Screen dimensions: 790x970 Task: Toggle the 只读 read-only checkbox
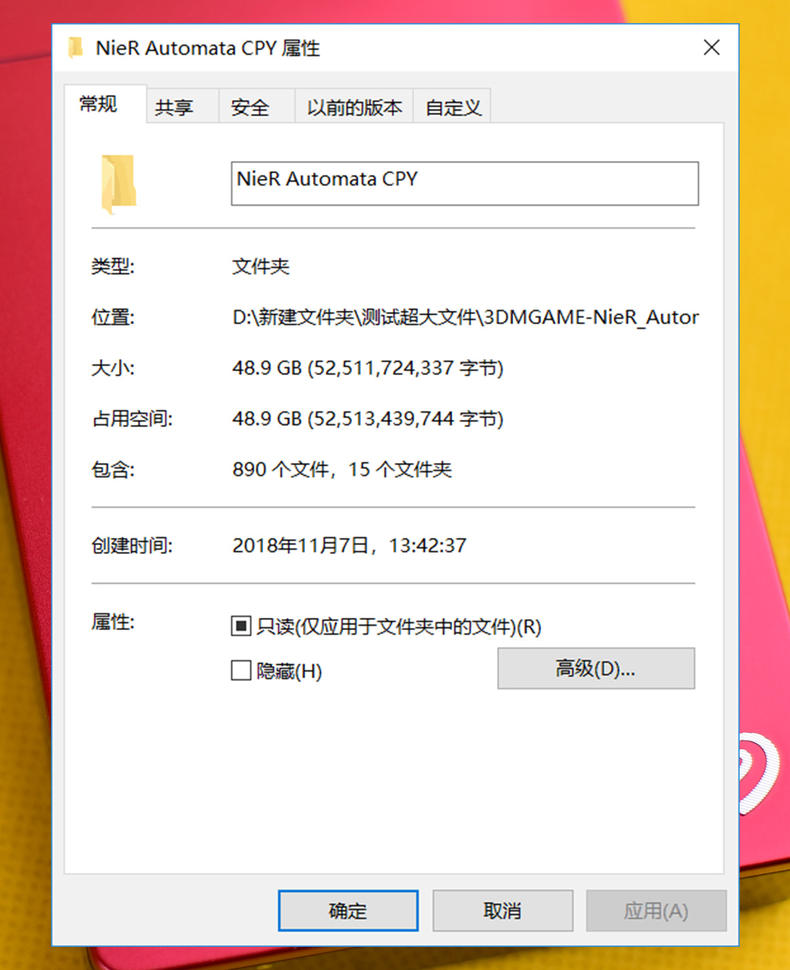click(x=241, y=626)
